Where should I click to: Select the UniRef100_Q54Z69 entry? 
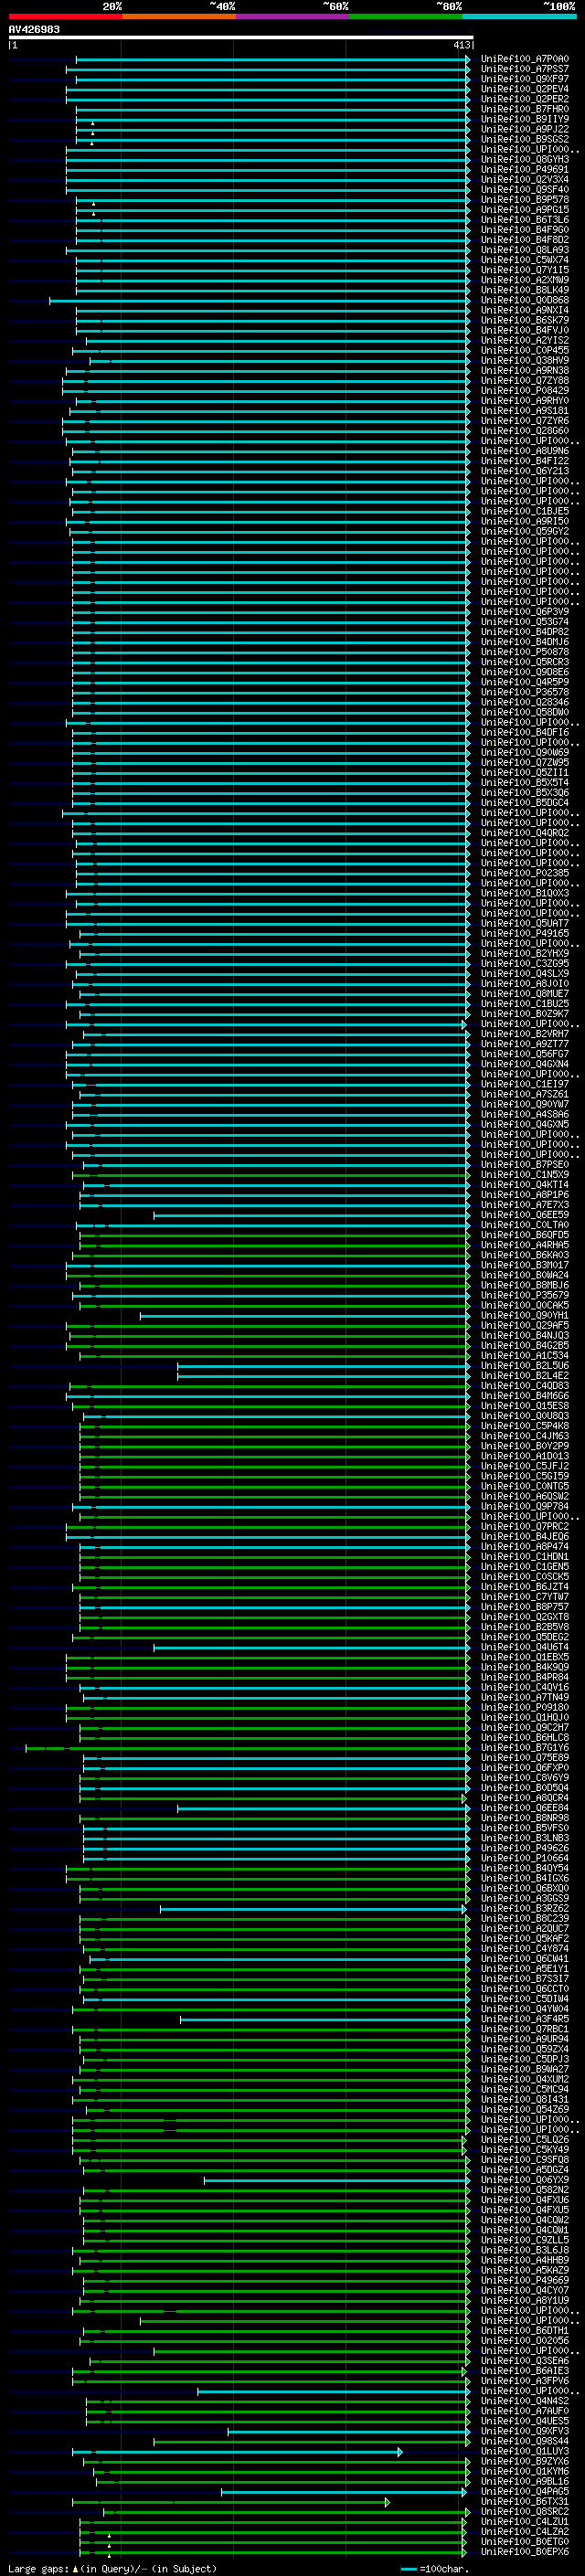point(524,2109)
